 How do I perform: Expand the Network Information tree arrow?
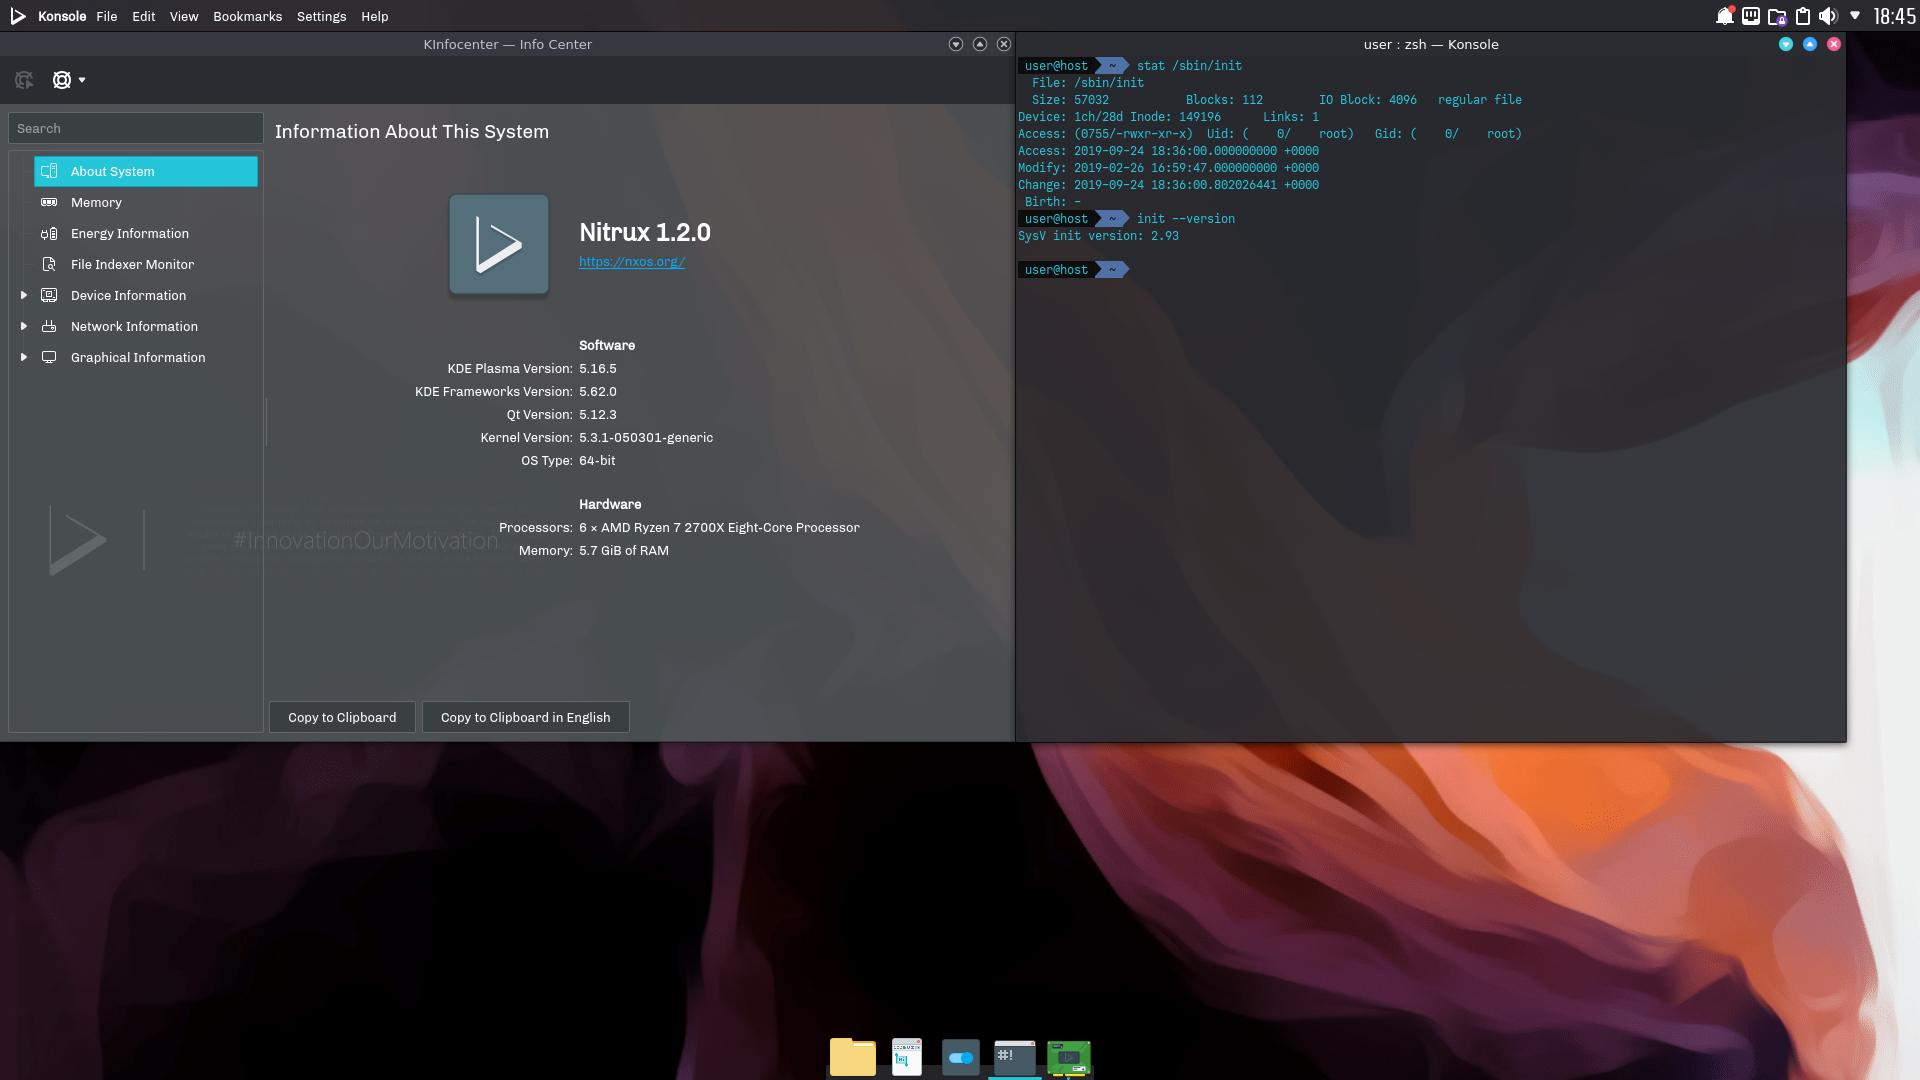pos(24,326)
